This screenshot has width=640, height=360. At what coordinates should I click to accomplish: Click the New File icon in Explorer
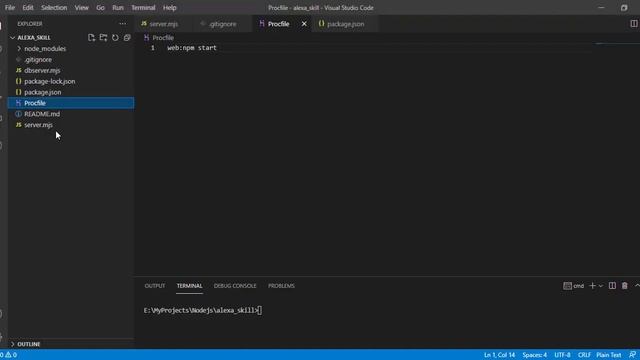(x=91, y=38)
